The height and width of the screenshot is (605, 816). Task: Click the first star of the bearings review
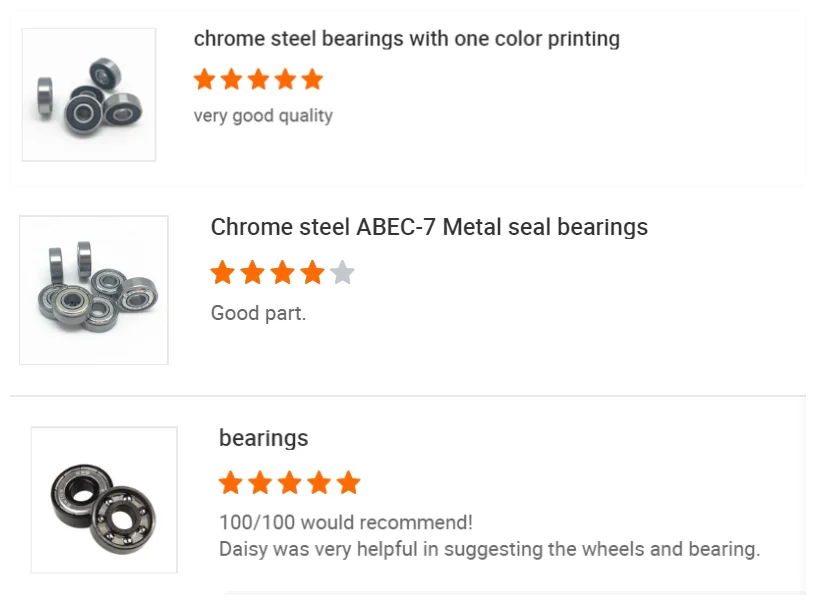(231, 484)
